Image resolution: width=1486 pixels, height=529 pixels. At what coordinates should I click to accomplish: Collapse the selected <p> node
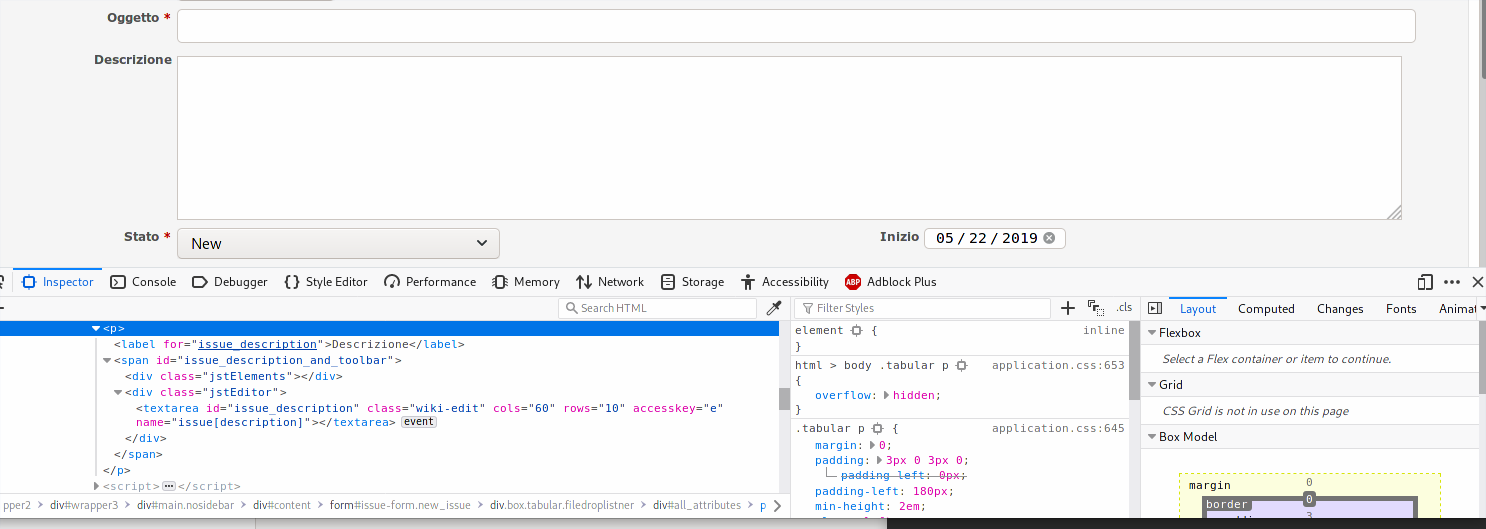[x=96, y=328]
